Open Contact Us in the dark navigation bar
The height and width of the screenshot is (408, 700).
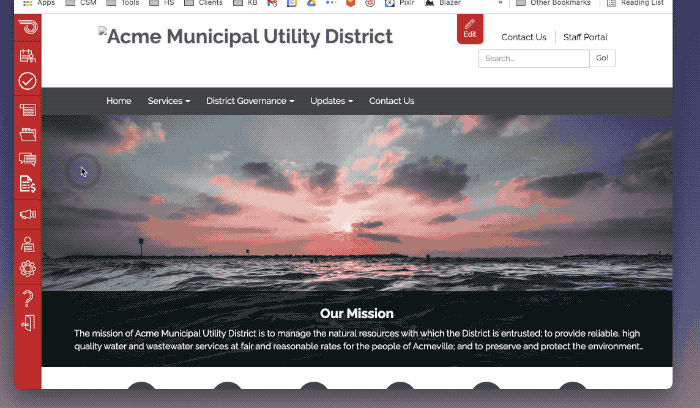point(392,101)
